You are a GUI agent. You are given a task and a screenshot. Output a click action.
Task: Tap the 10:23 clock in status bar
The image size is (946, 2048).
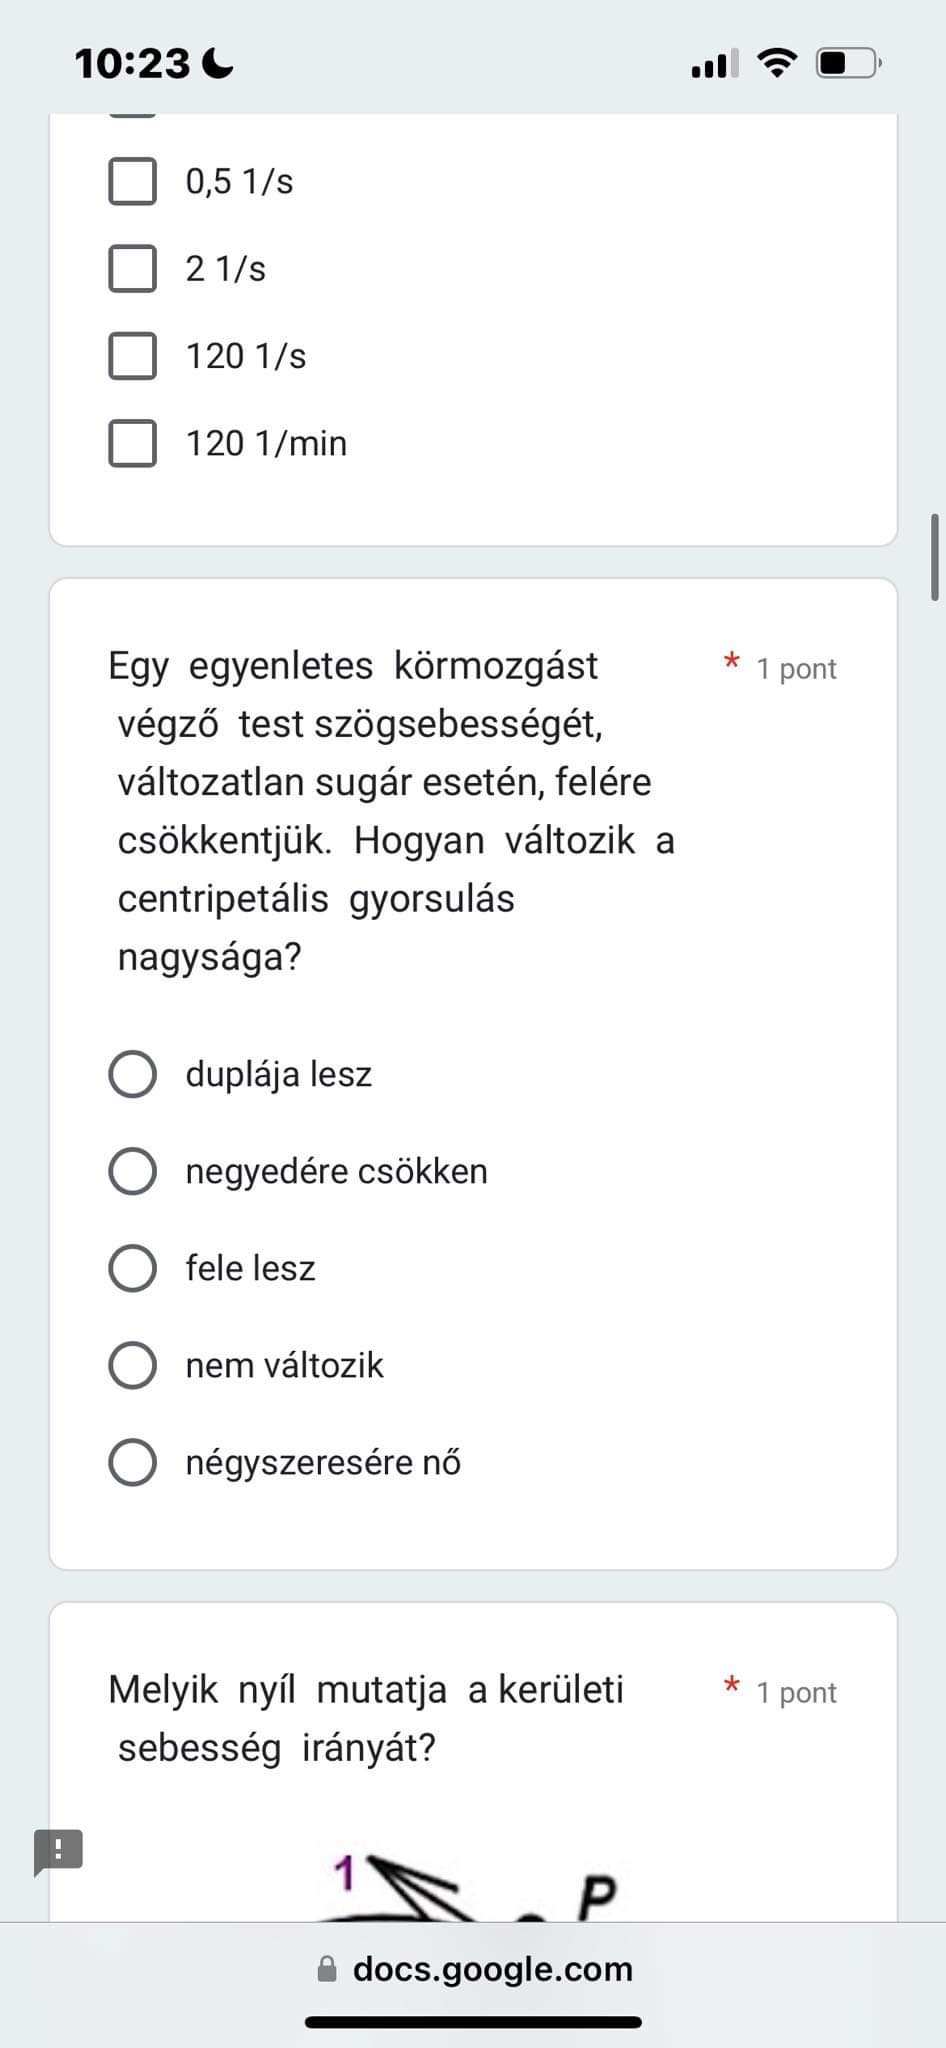point(132,65)
